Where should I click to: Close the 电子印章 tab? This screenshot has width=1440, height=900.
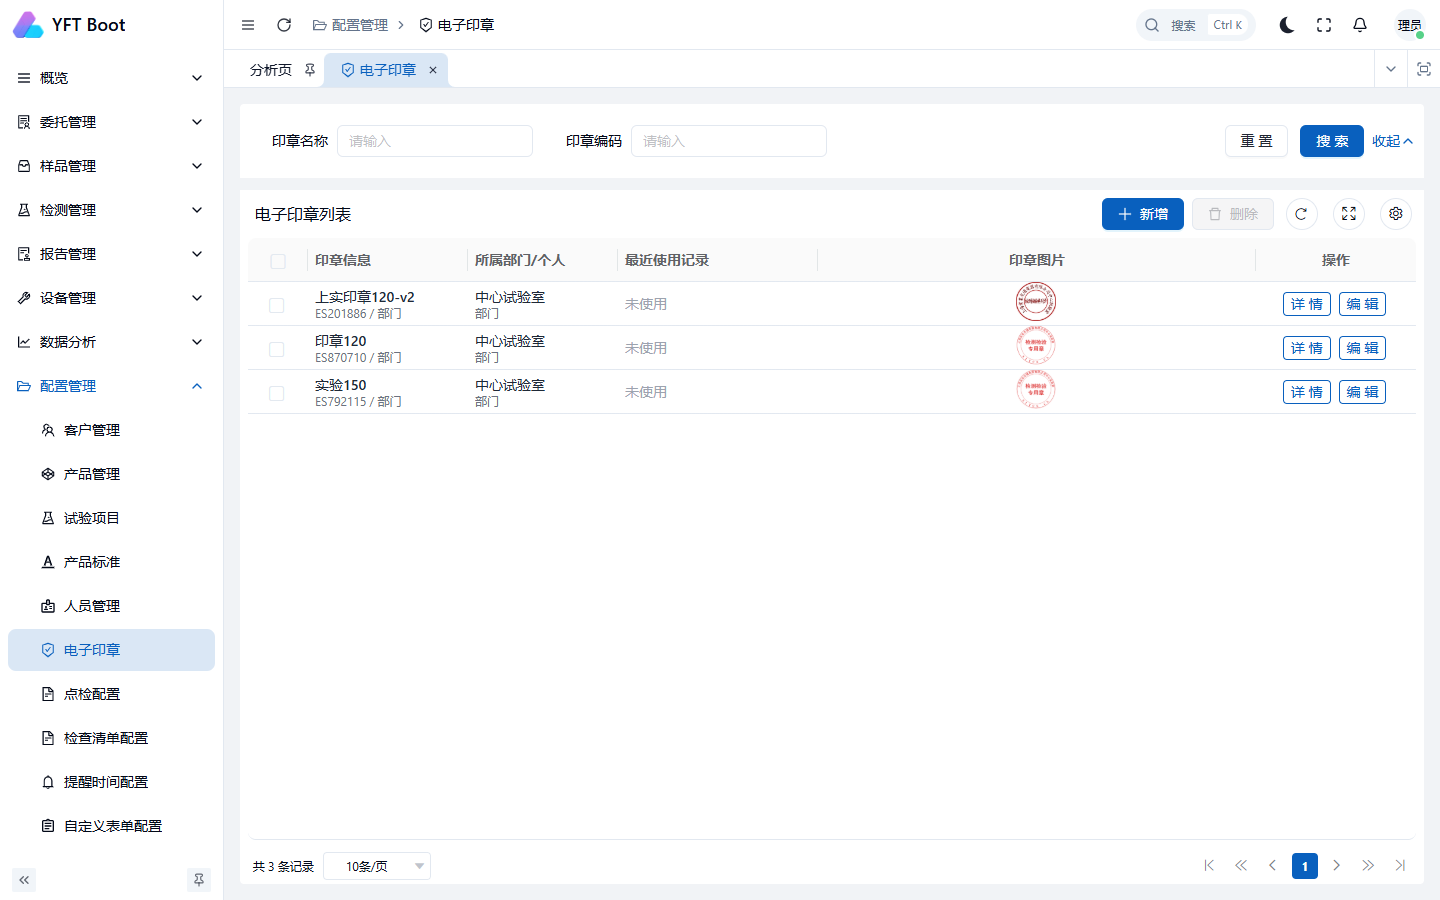click(x=433, y=70)
